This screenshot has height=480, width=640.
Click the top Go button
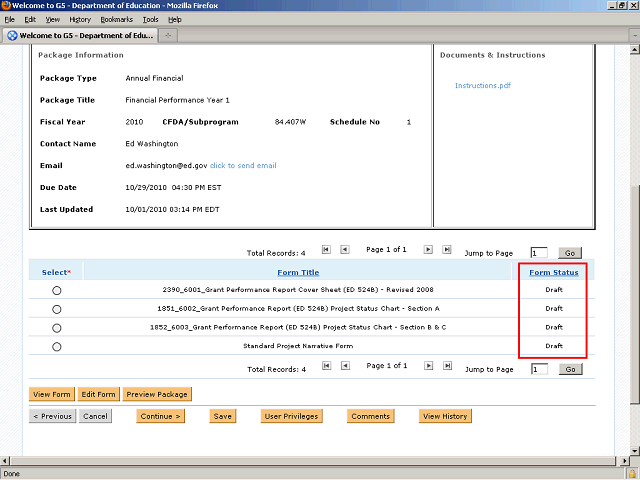[x=570, y=253]
